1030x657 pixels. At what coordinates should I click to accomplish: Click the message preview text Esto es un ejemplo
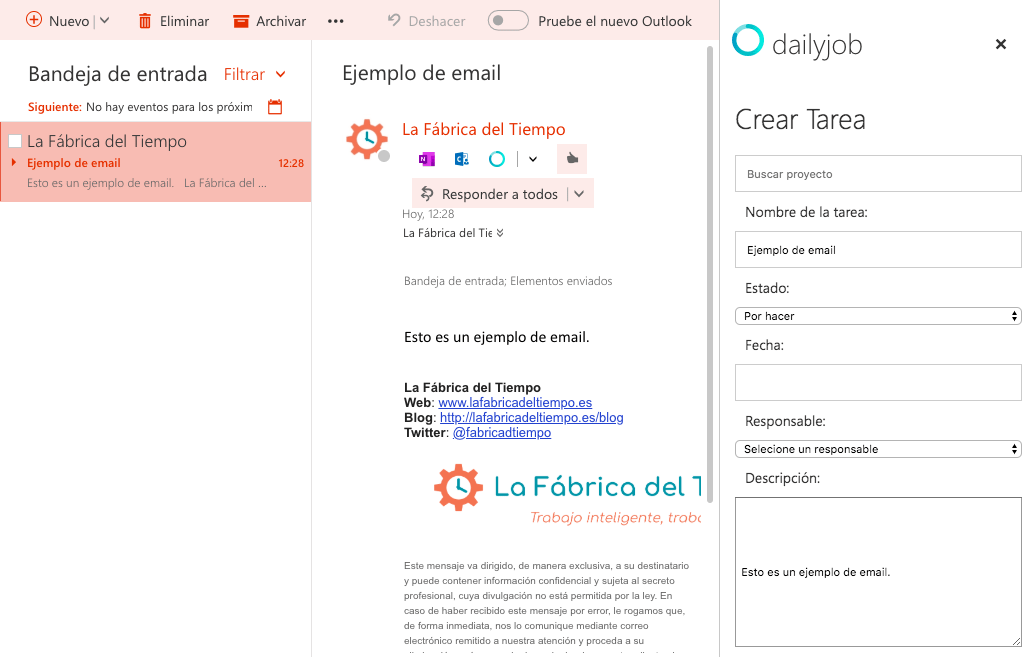[146, 183]
